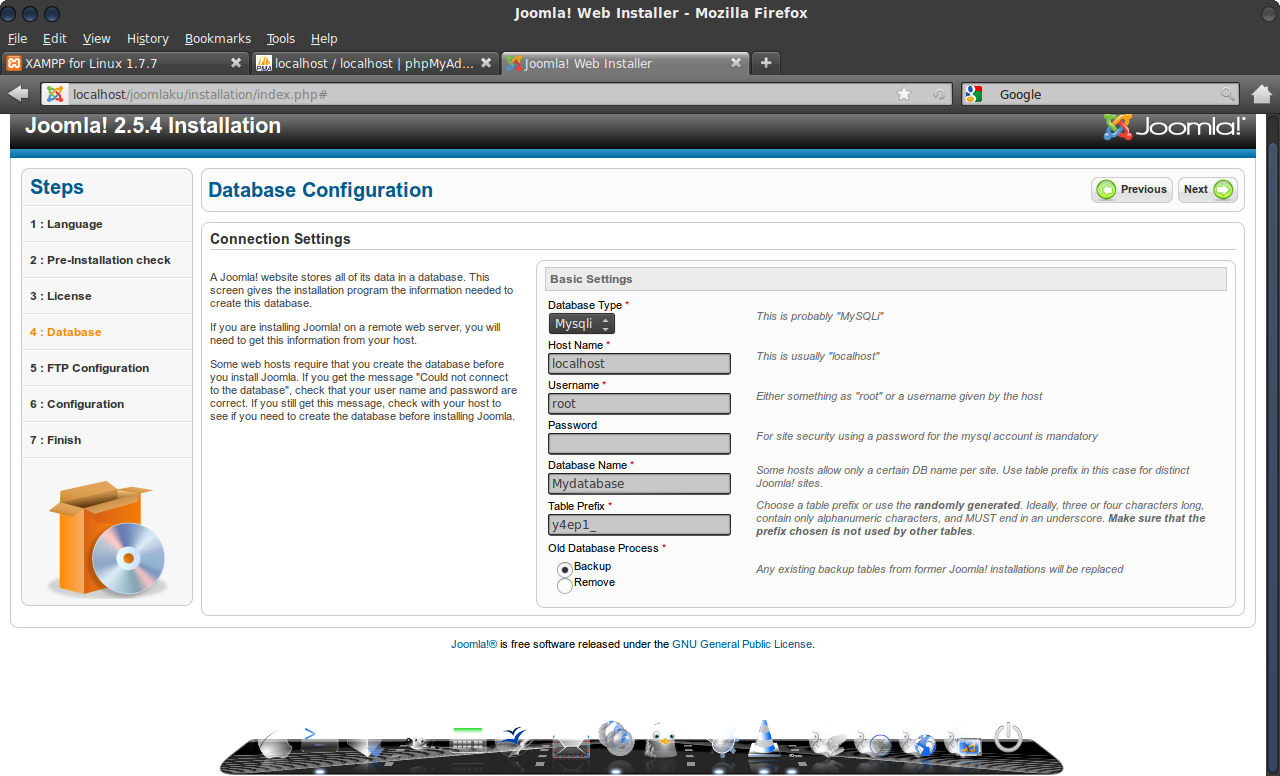This screenshot has height=776, width=1280.
Task: Click the Joomla site icon in address bar
Action: 55,94
